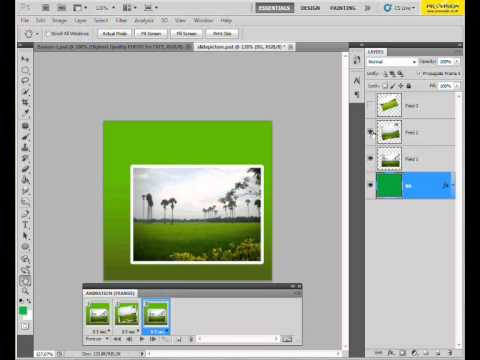Select the Brush tool

point(25,137)
